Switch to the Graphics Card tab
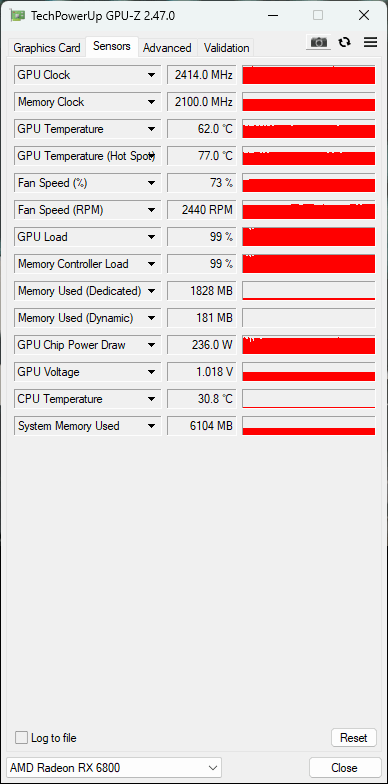388x784 pixels. [47, 48]
